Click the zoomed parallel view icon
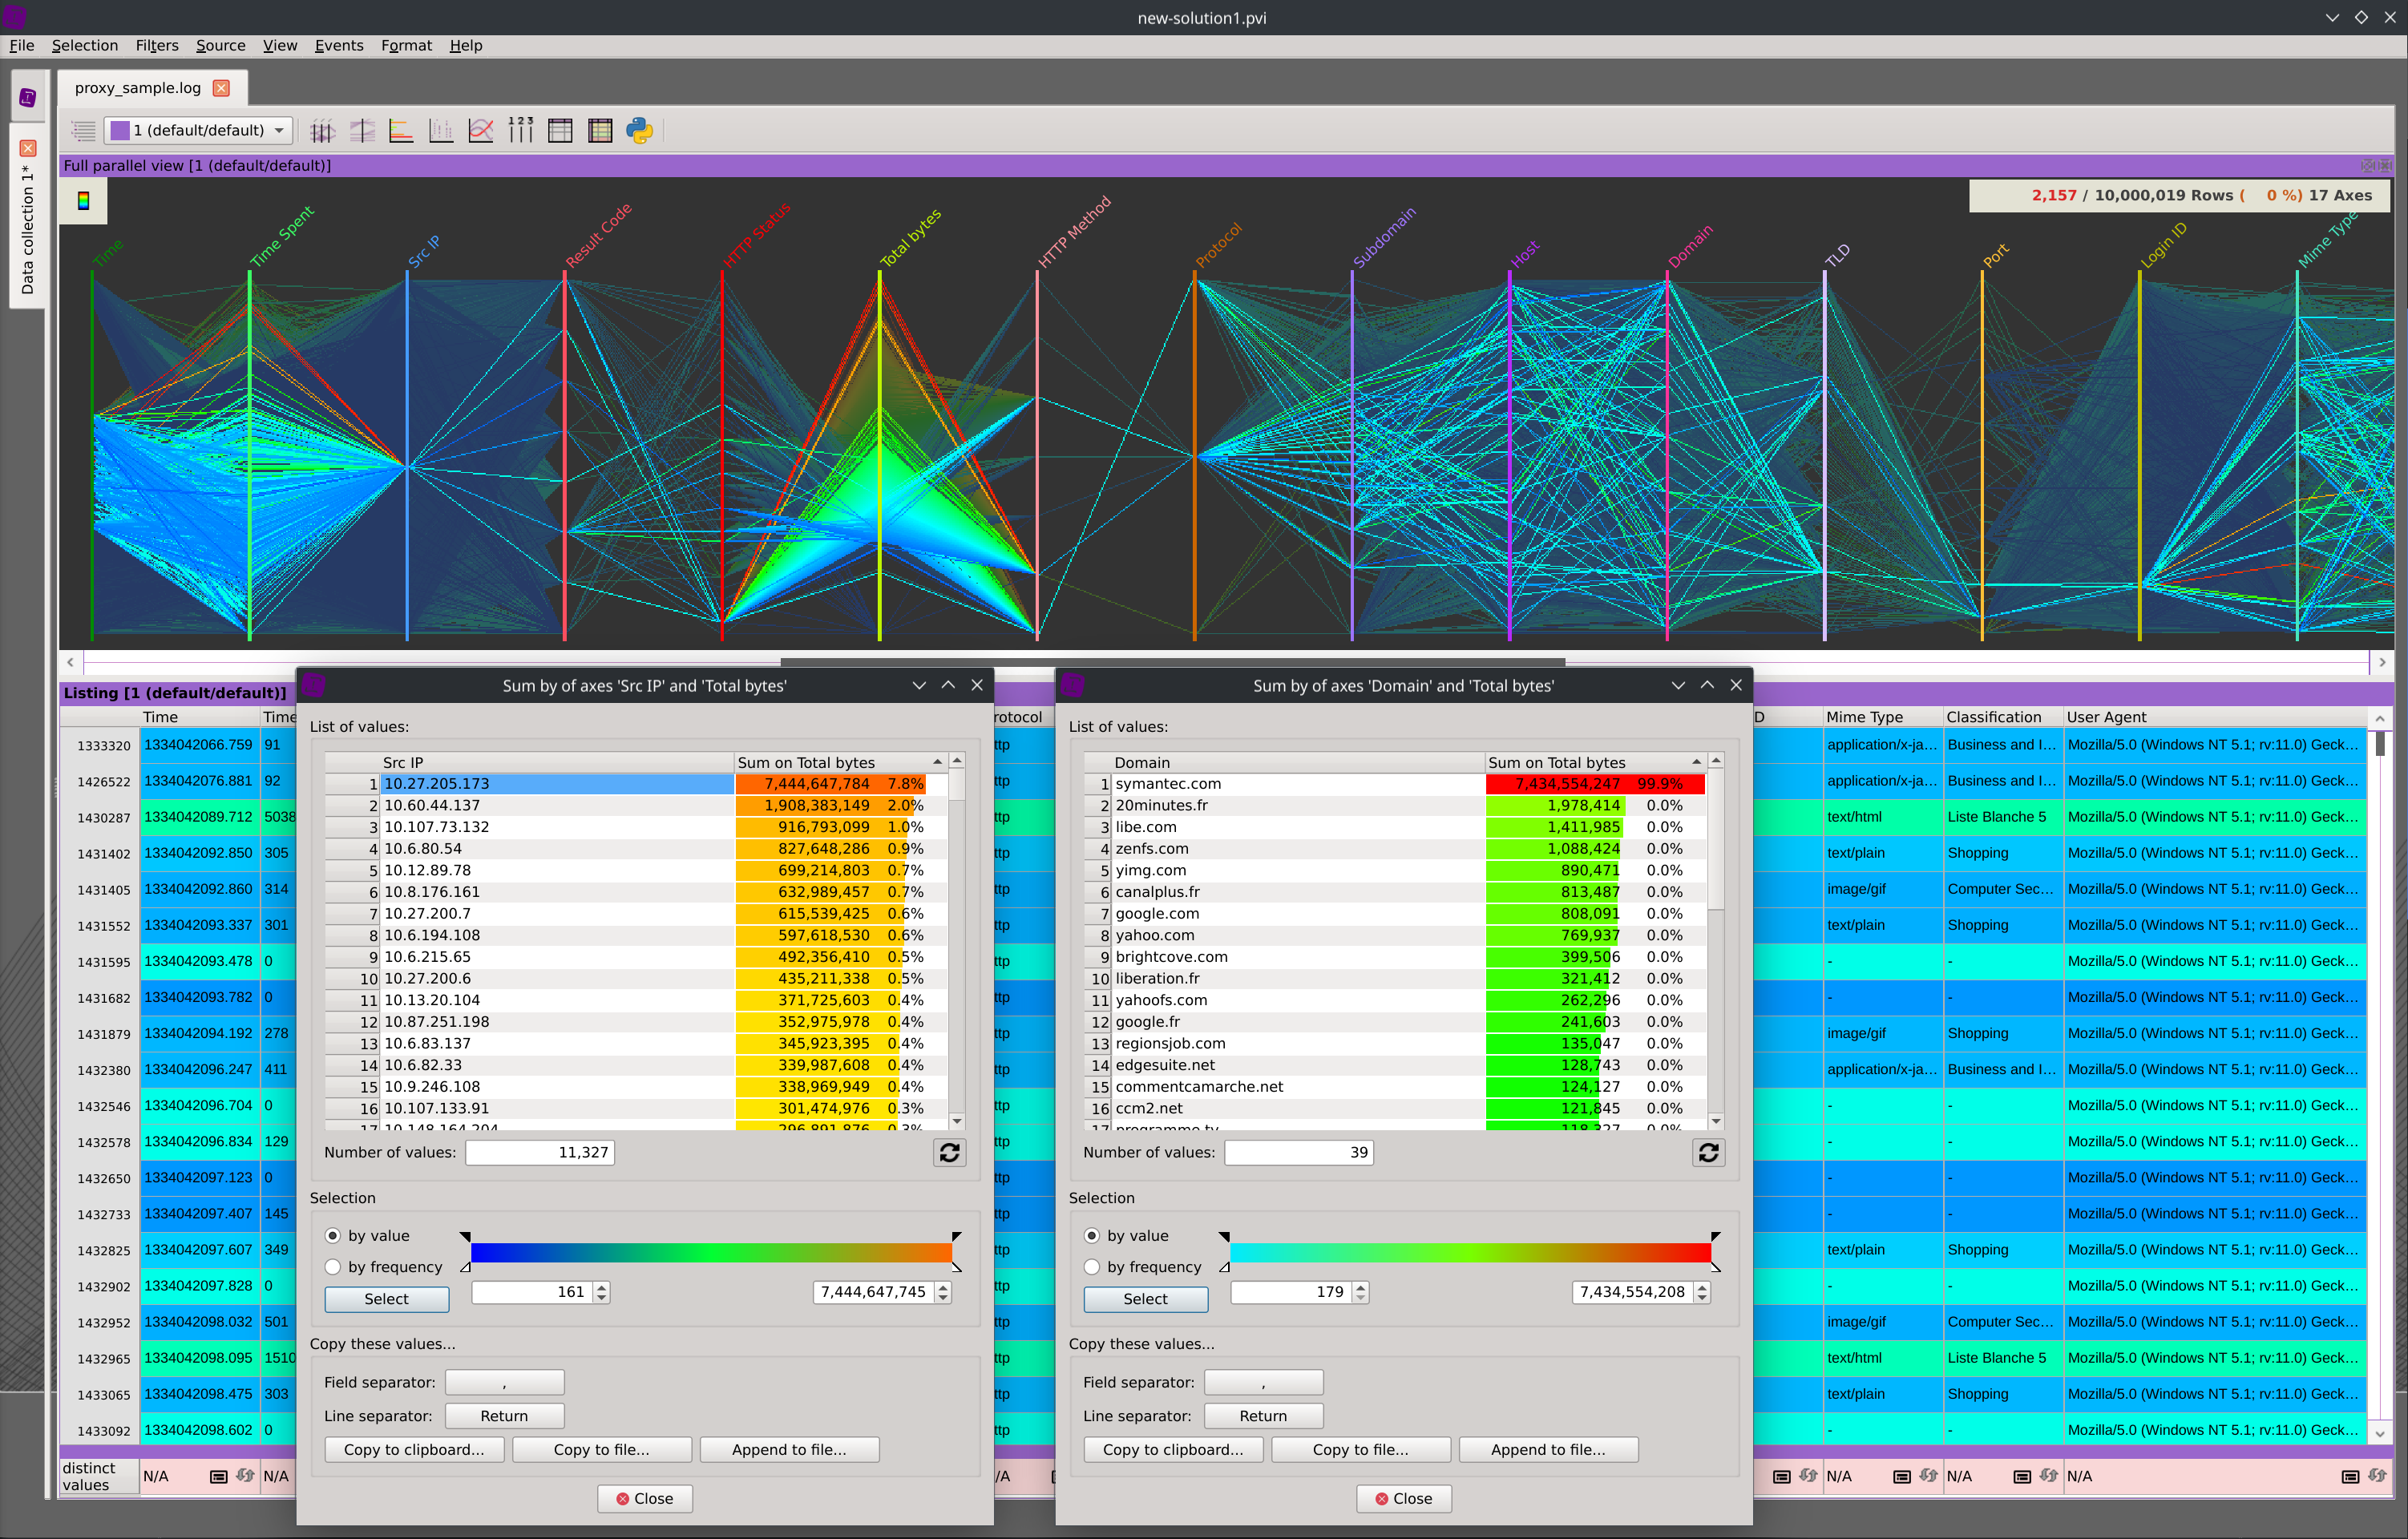Image resolution: width=2408 pixels, height=1539 pixels. pos(362,131)
